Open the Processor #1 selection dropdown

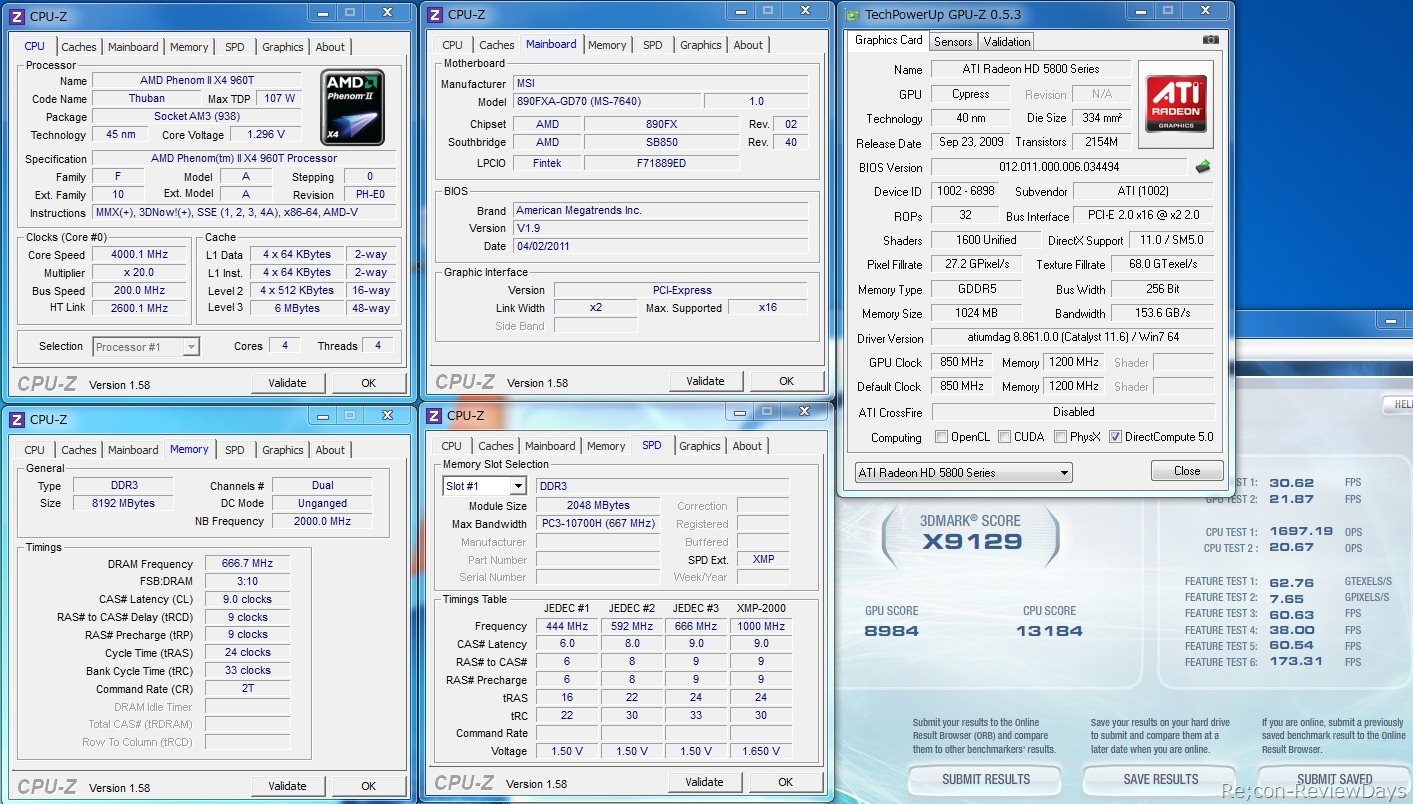[x=146, y=347]
